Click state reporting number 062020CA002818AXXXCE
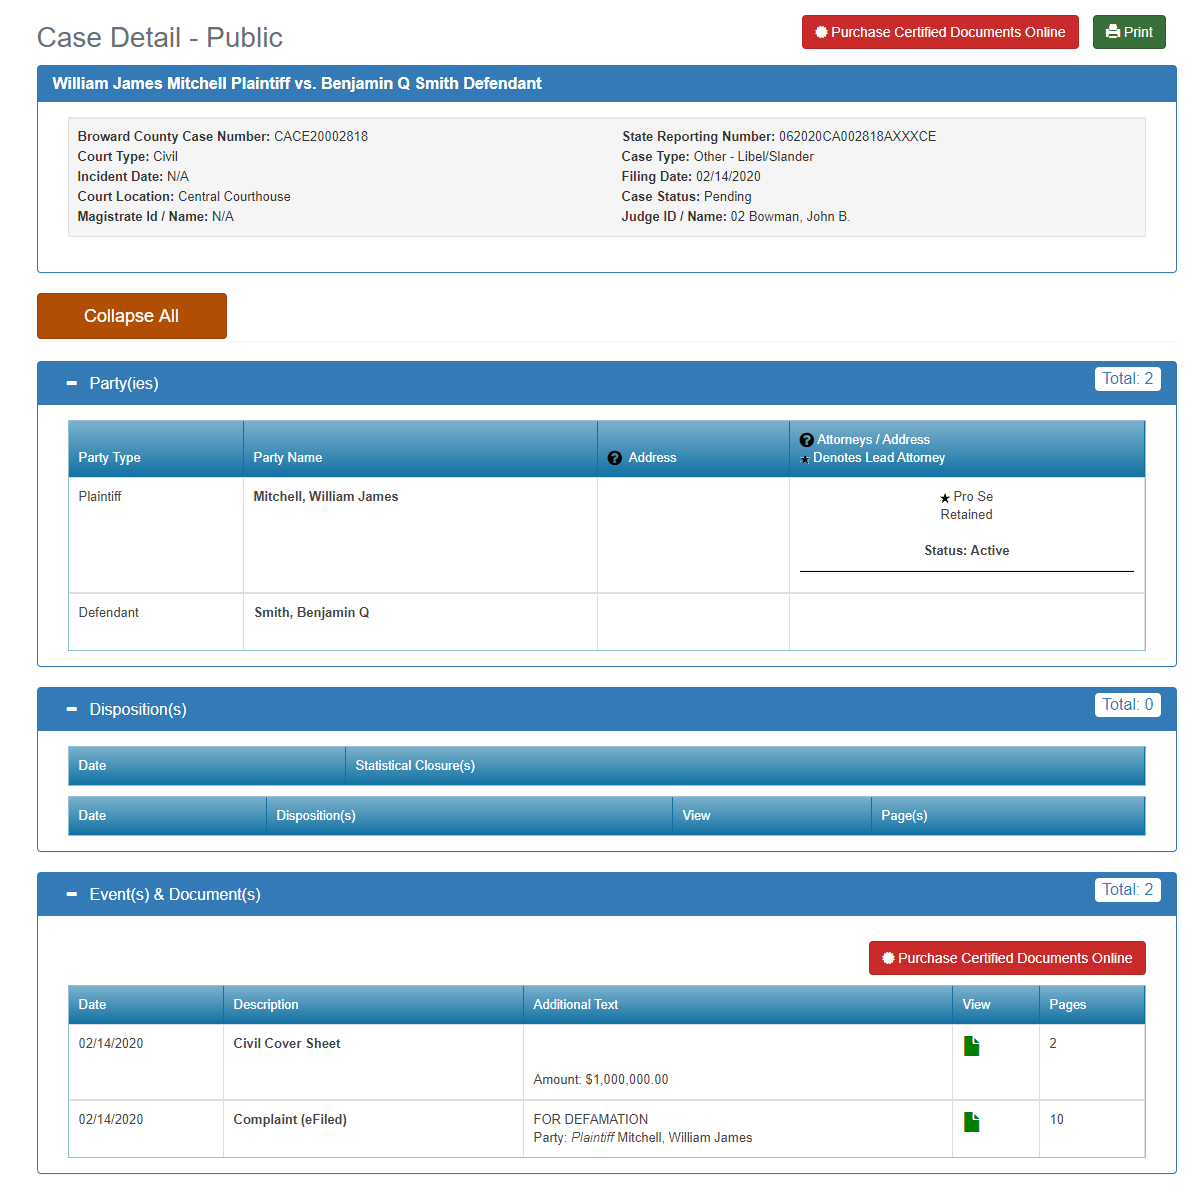This screenshot has width=1200, height=1196. point(858,136)
